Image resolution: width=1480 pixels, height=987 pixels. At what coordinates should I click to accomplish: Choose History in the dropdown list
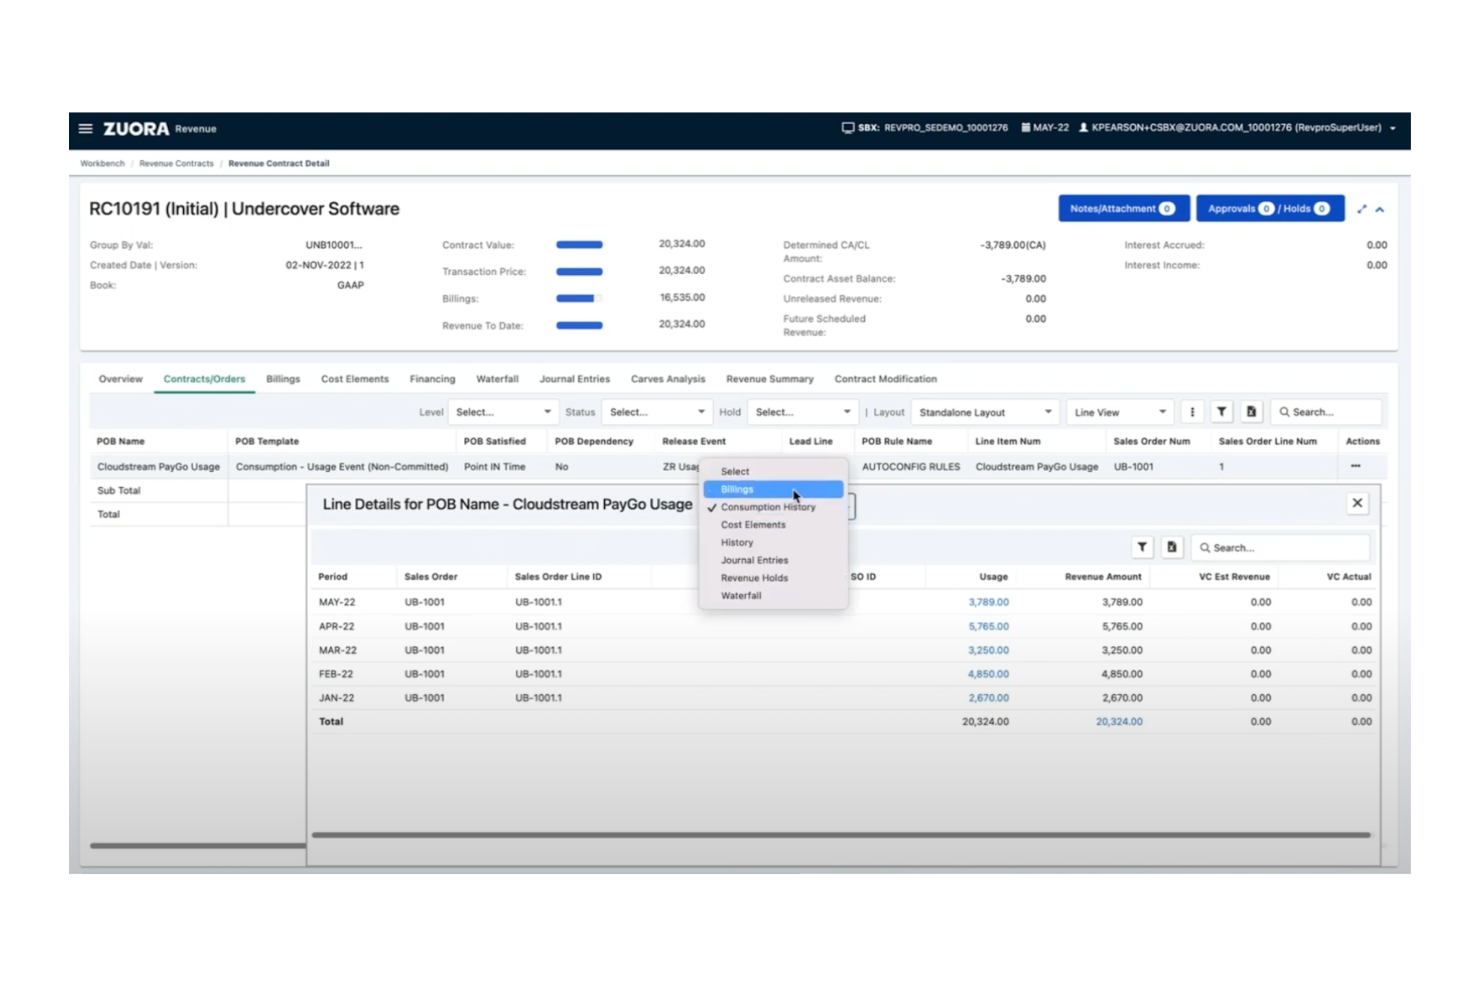(774, 542)
